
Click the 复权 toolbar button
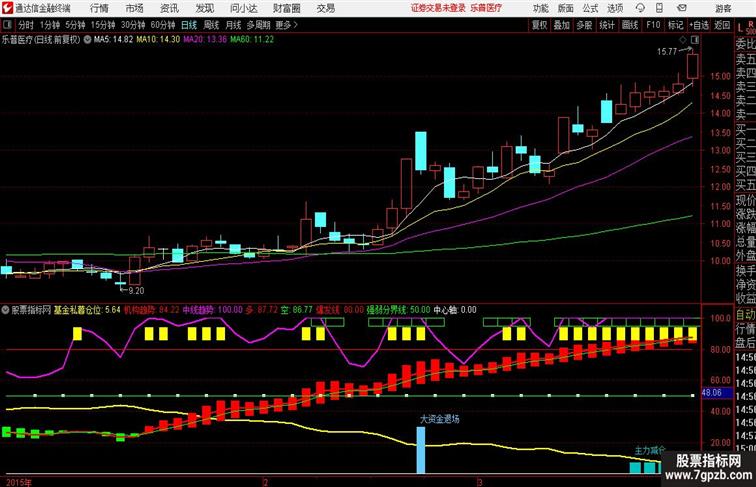click(x=539, y=25)
